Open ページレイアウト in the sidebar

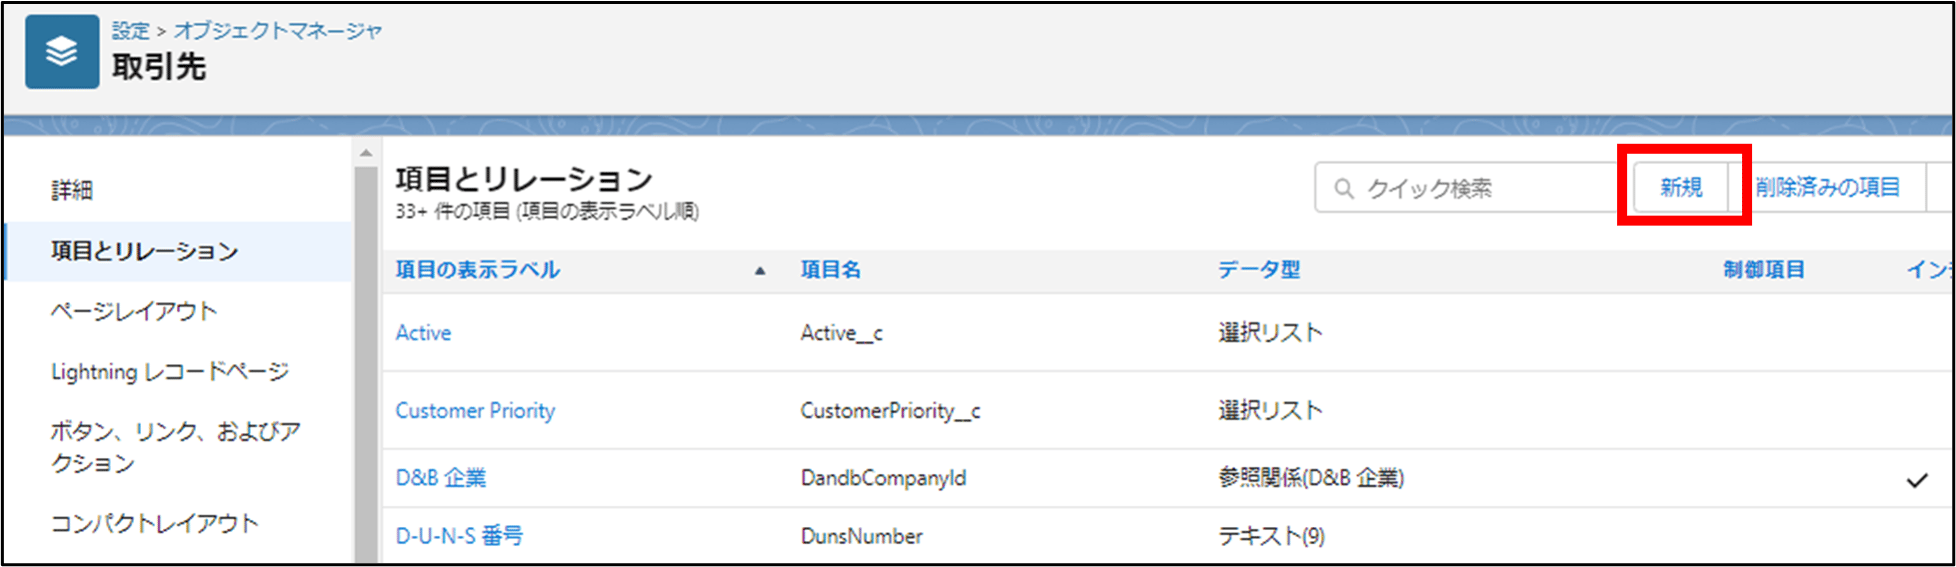[x=134, y=311]
